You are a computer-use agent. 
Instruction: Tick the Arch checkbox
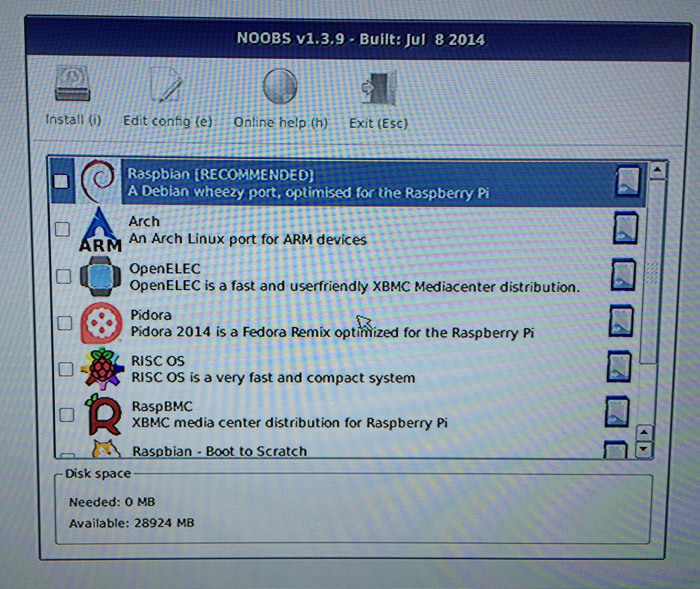(x=62, y=229)
